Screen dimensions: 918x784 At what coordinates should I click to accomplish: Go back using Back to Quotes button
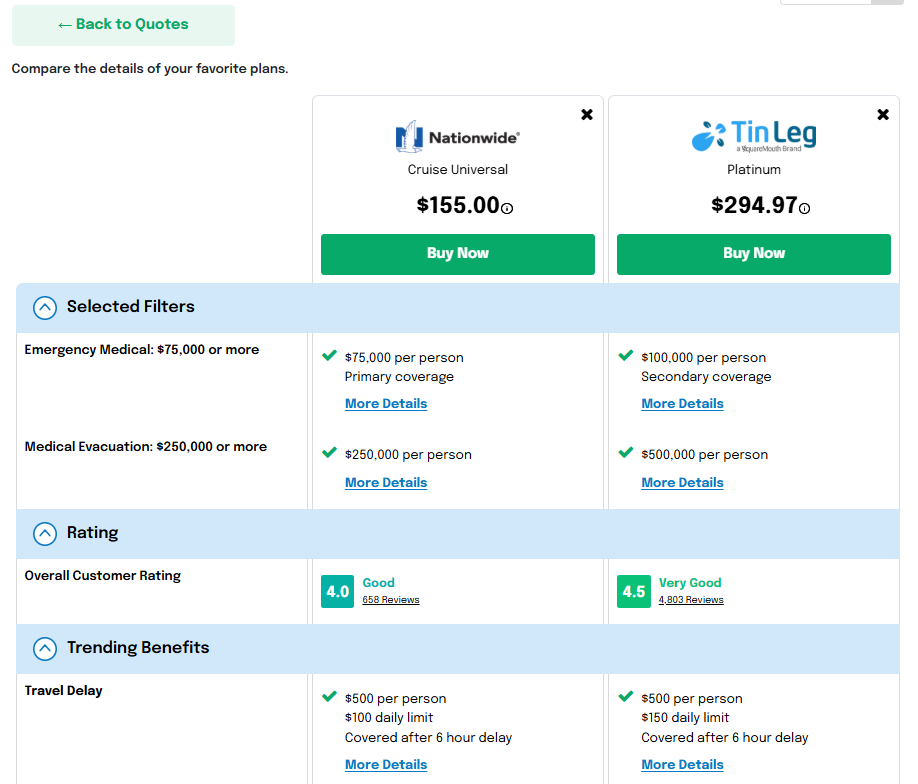click(124, 25)
